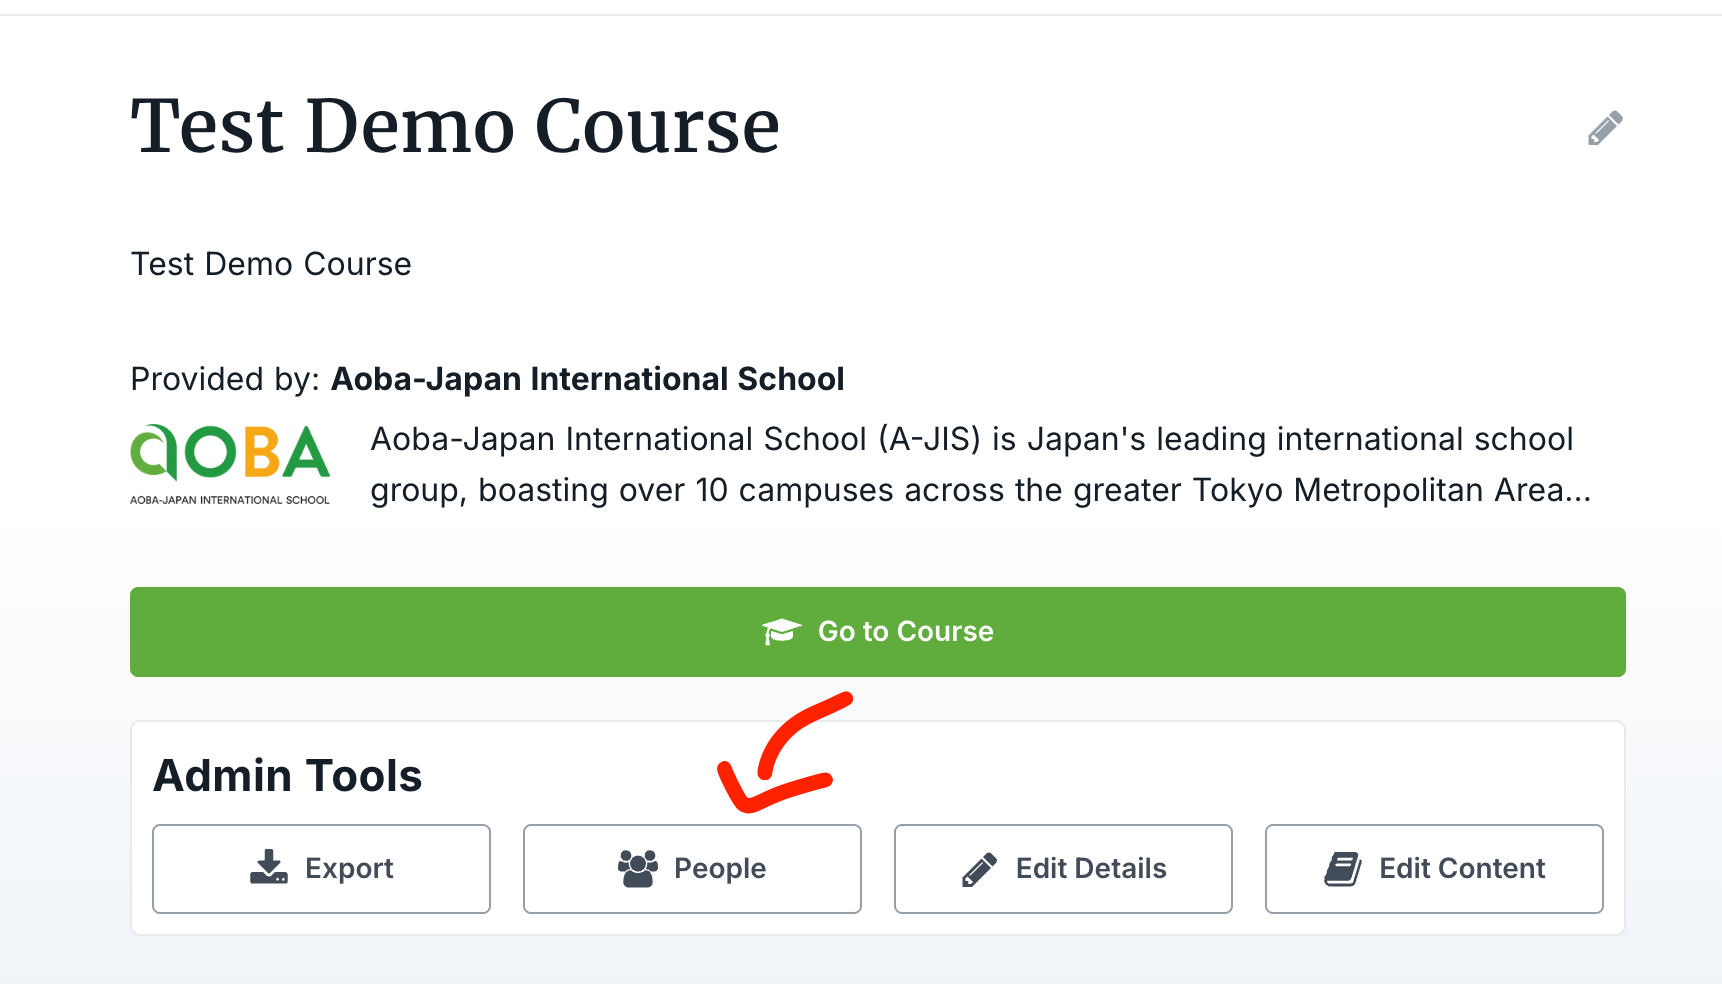The width and height of the screenshot is (1722, 984).
Task: Click the pencil icon in Edit Details
Action: pos(979,869)
